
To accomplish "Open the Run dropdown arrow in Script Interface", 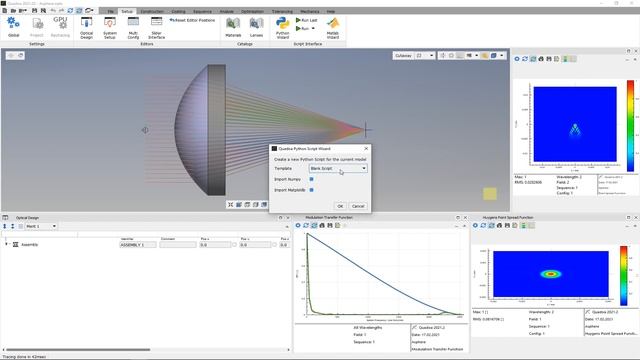I will click(x=313, y=29).
